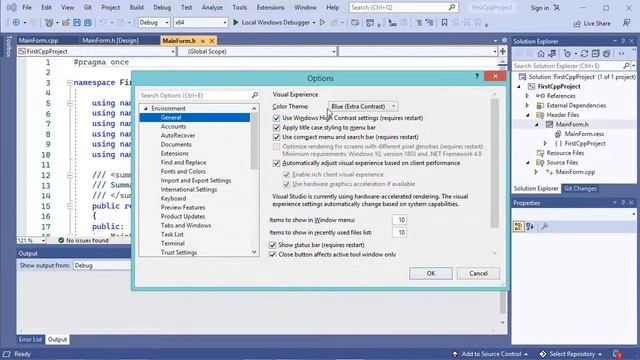Viewport: 640px width, 360px height.
Task: Click the search magnifier in Options search box
Action: [255, 95]
